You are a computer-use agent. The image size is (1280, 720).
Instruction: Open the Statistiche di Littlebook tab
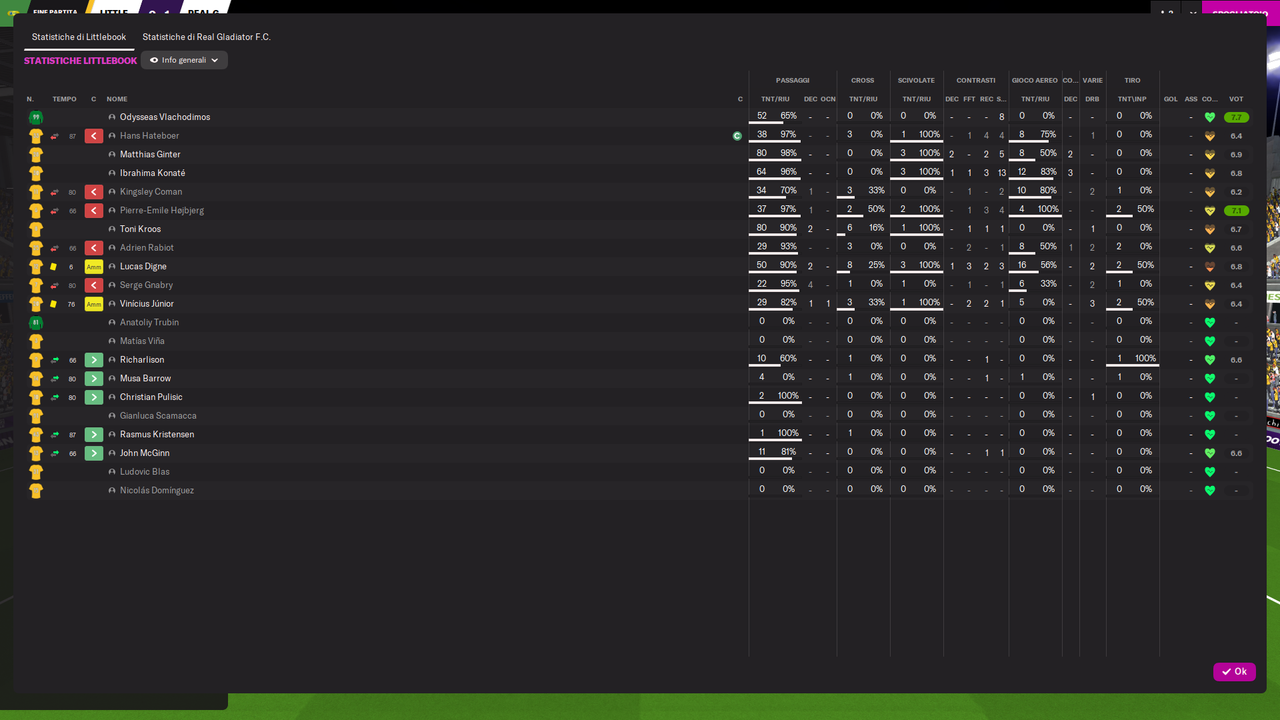[x=79, y=37]
